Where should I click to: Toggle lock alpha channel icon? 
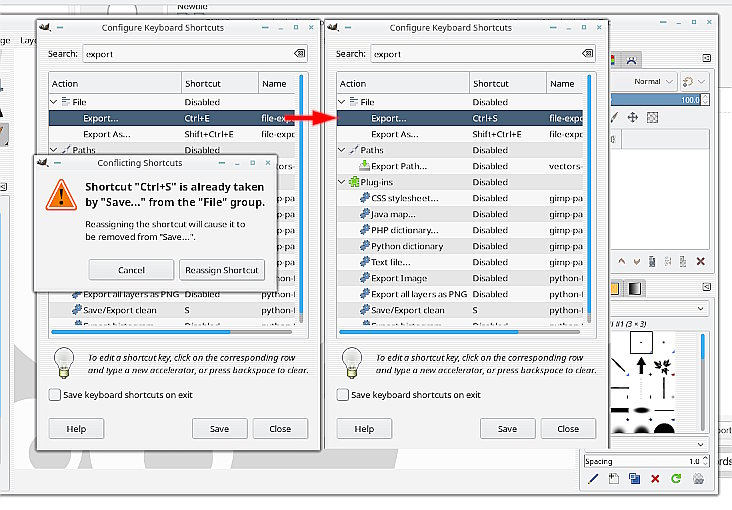point(652,117)
